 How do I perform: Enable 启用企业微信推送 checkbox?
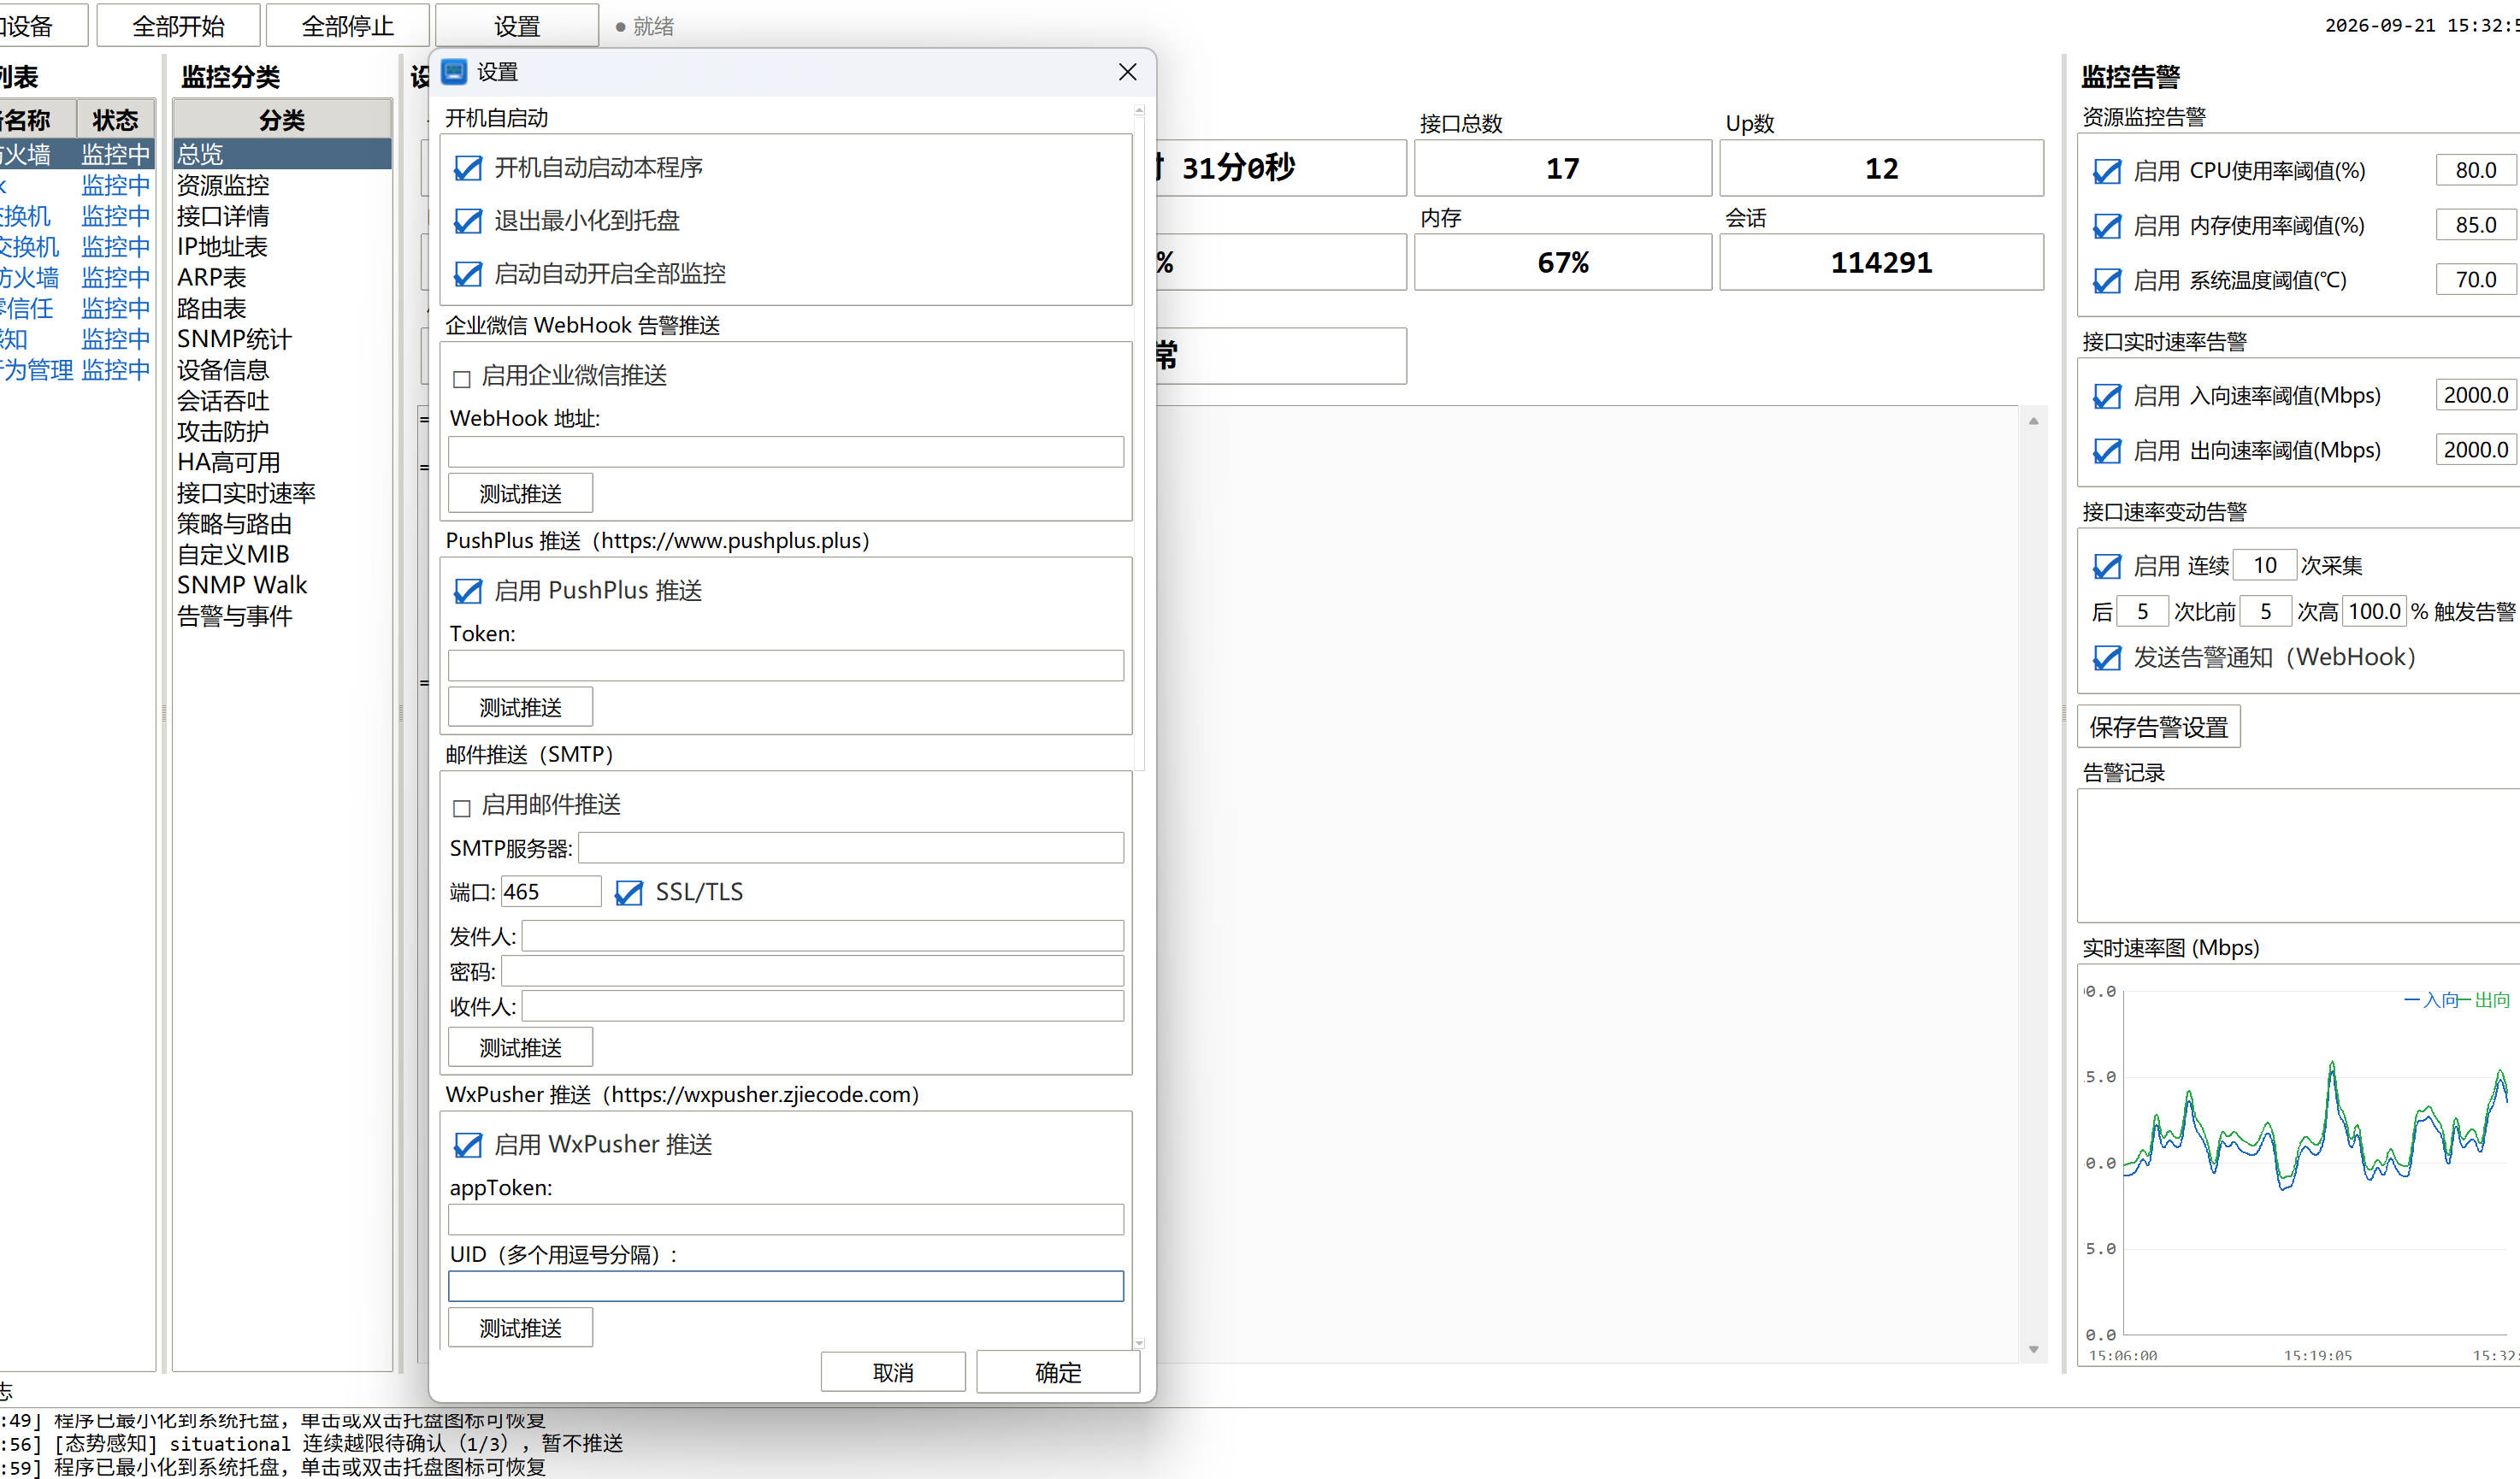461,378
